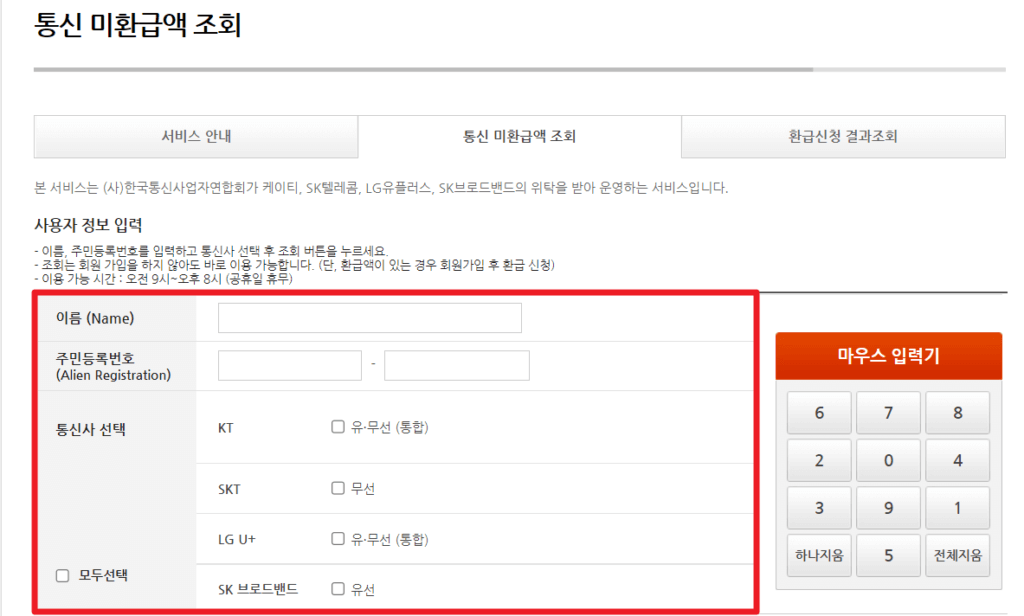The image size is (1024, 616).
Task: Switch to the 서비스 안내 tab
Action: pyautogui.click(x=196, y=137)
